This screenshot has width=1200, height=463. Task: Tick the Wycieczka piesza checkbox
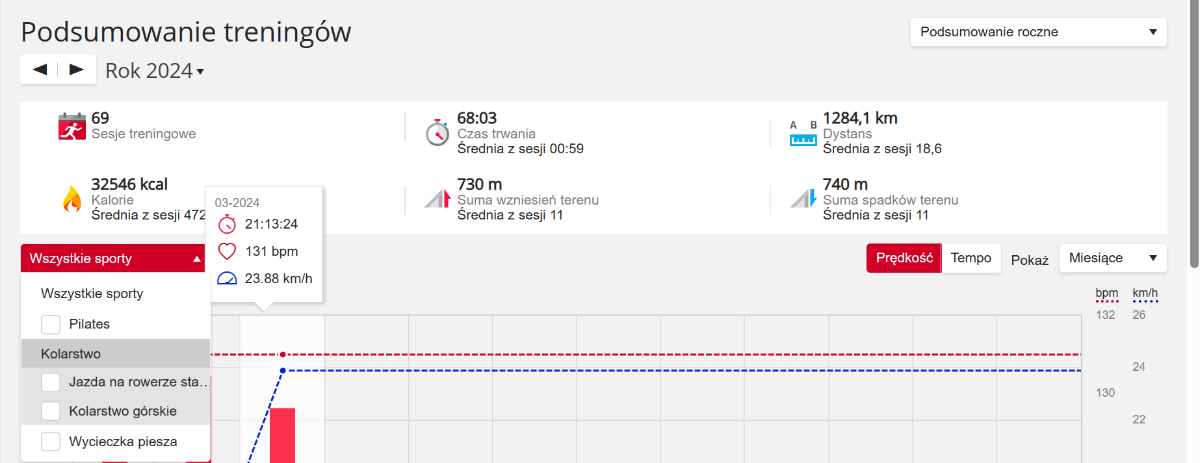(51, 440)
